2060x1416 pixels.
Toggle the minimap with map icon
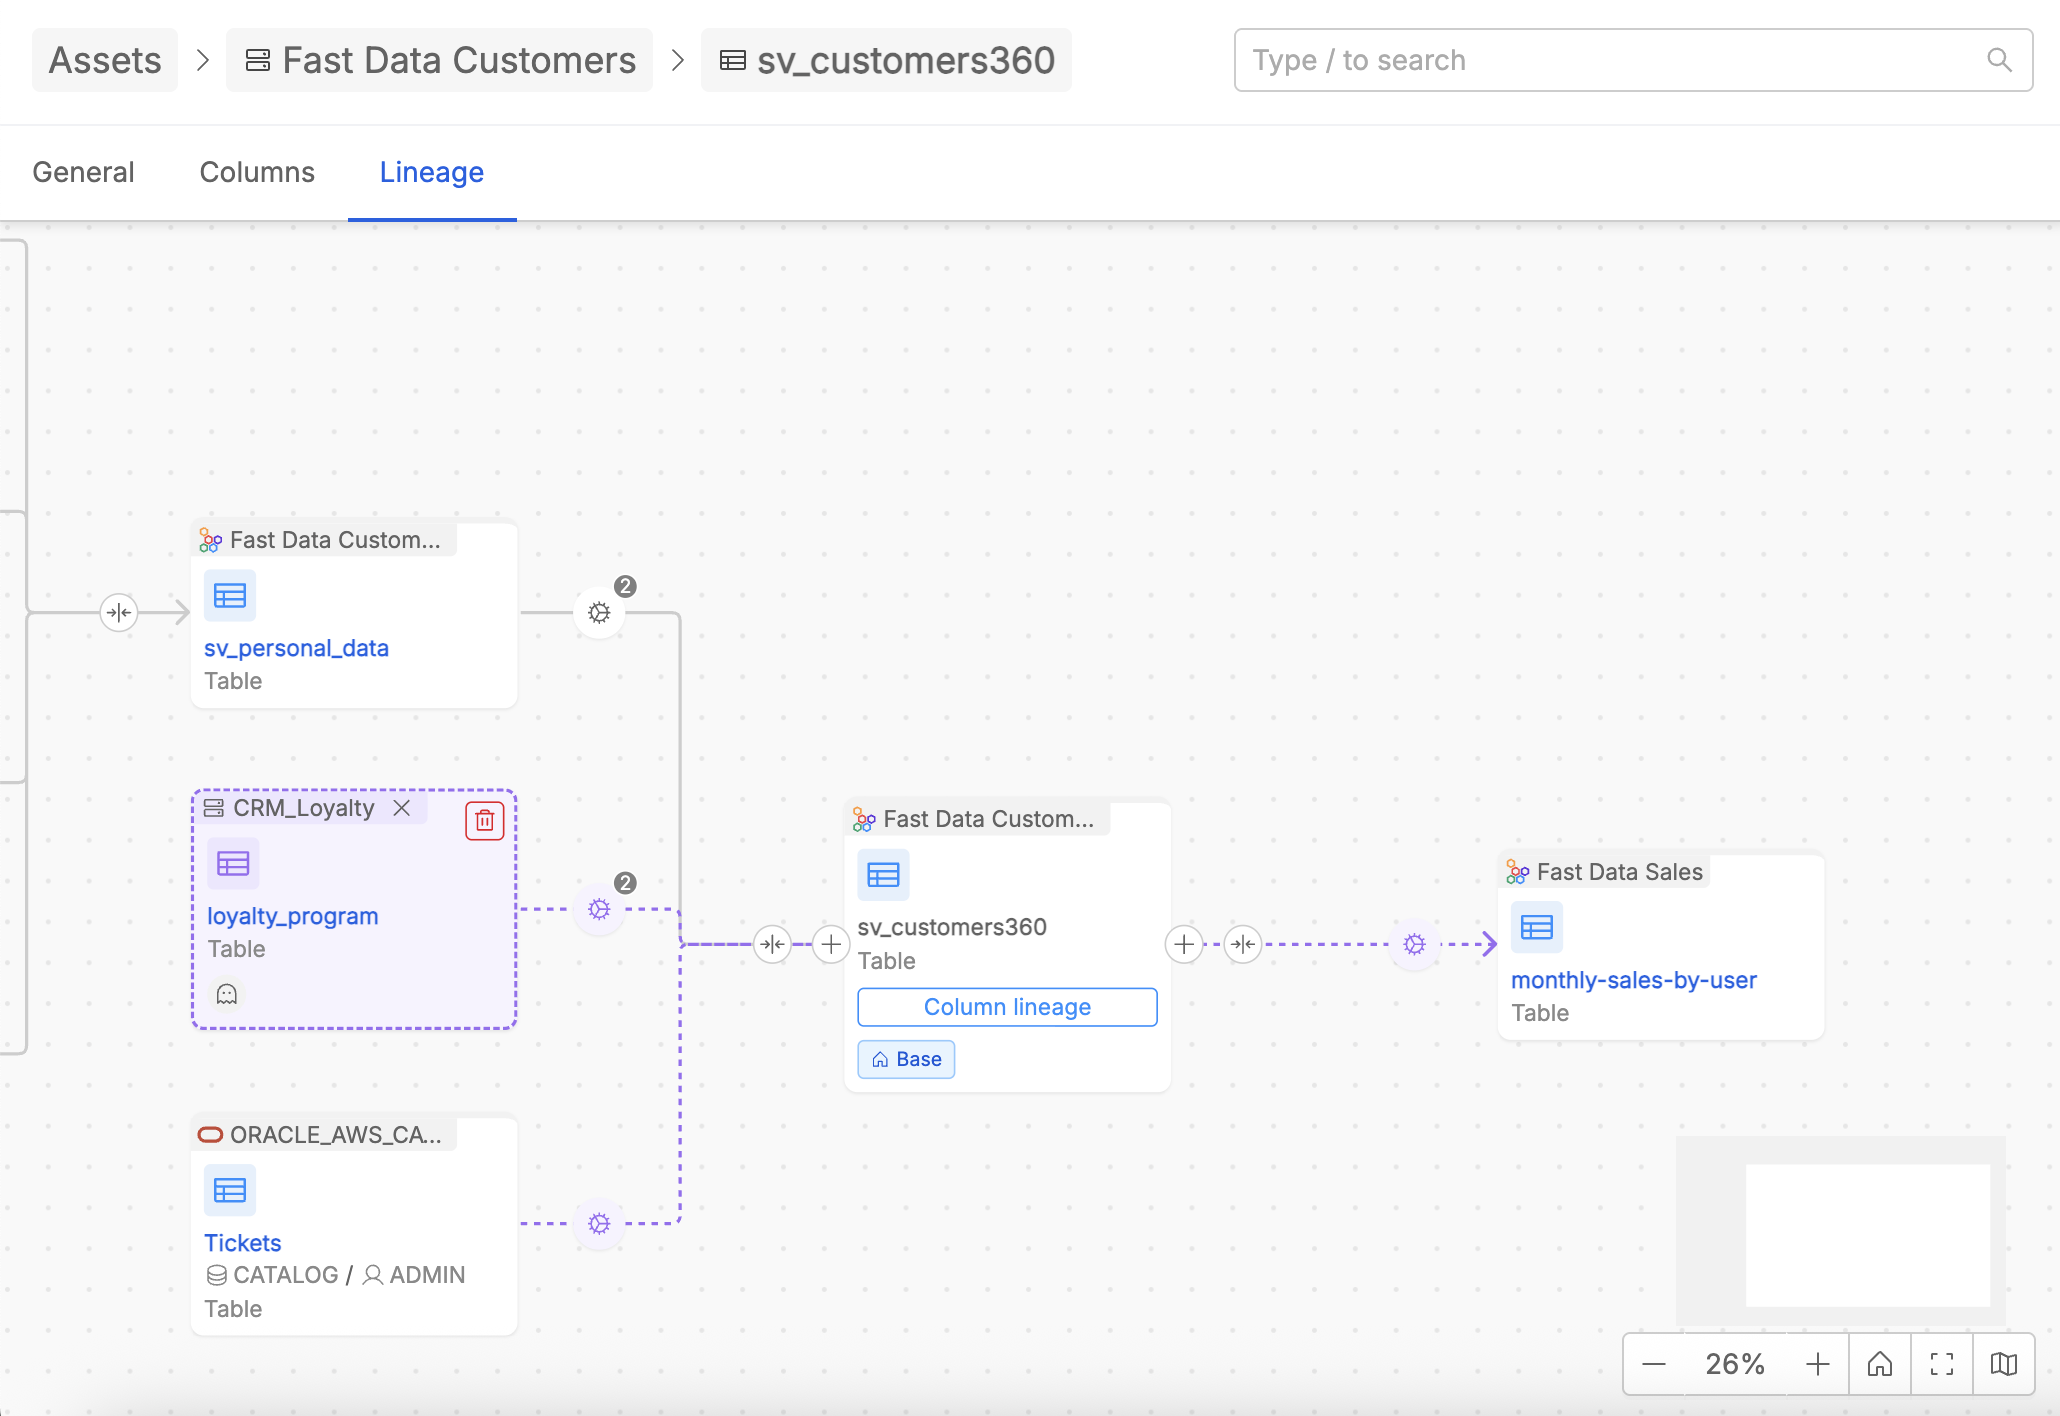[2004, 1364]
